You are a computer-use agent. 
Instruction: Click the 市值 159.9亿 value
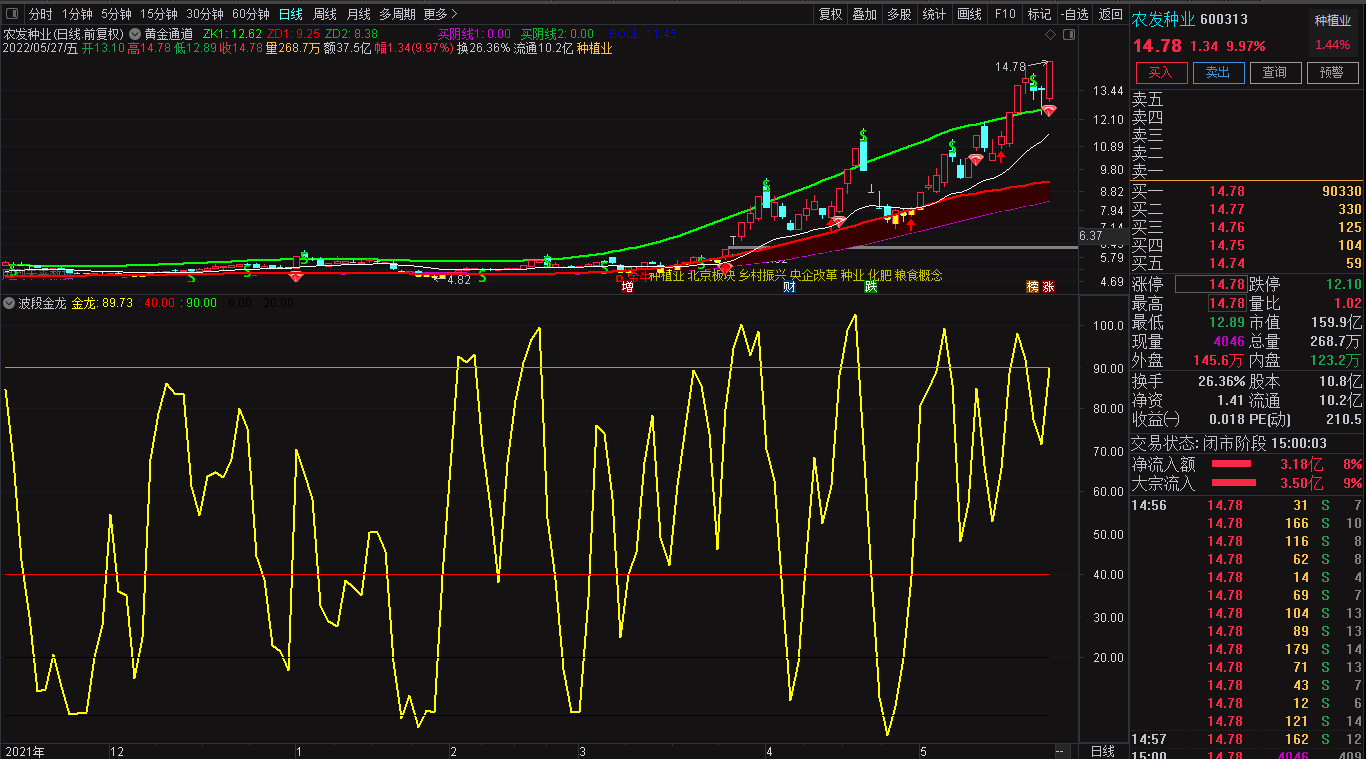click(1336, 322)
